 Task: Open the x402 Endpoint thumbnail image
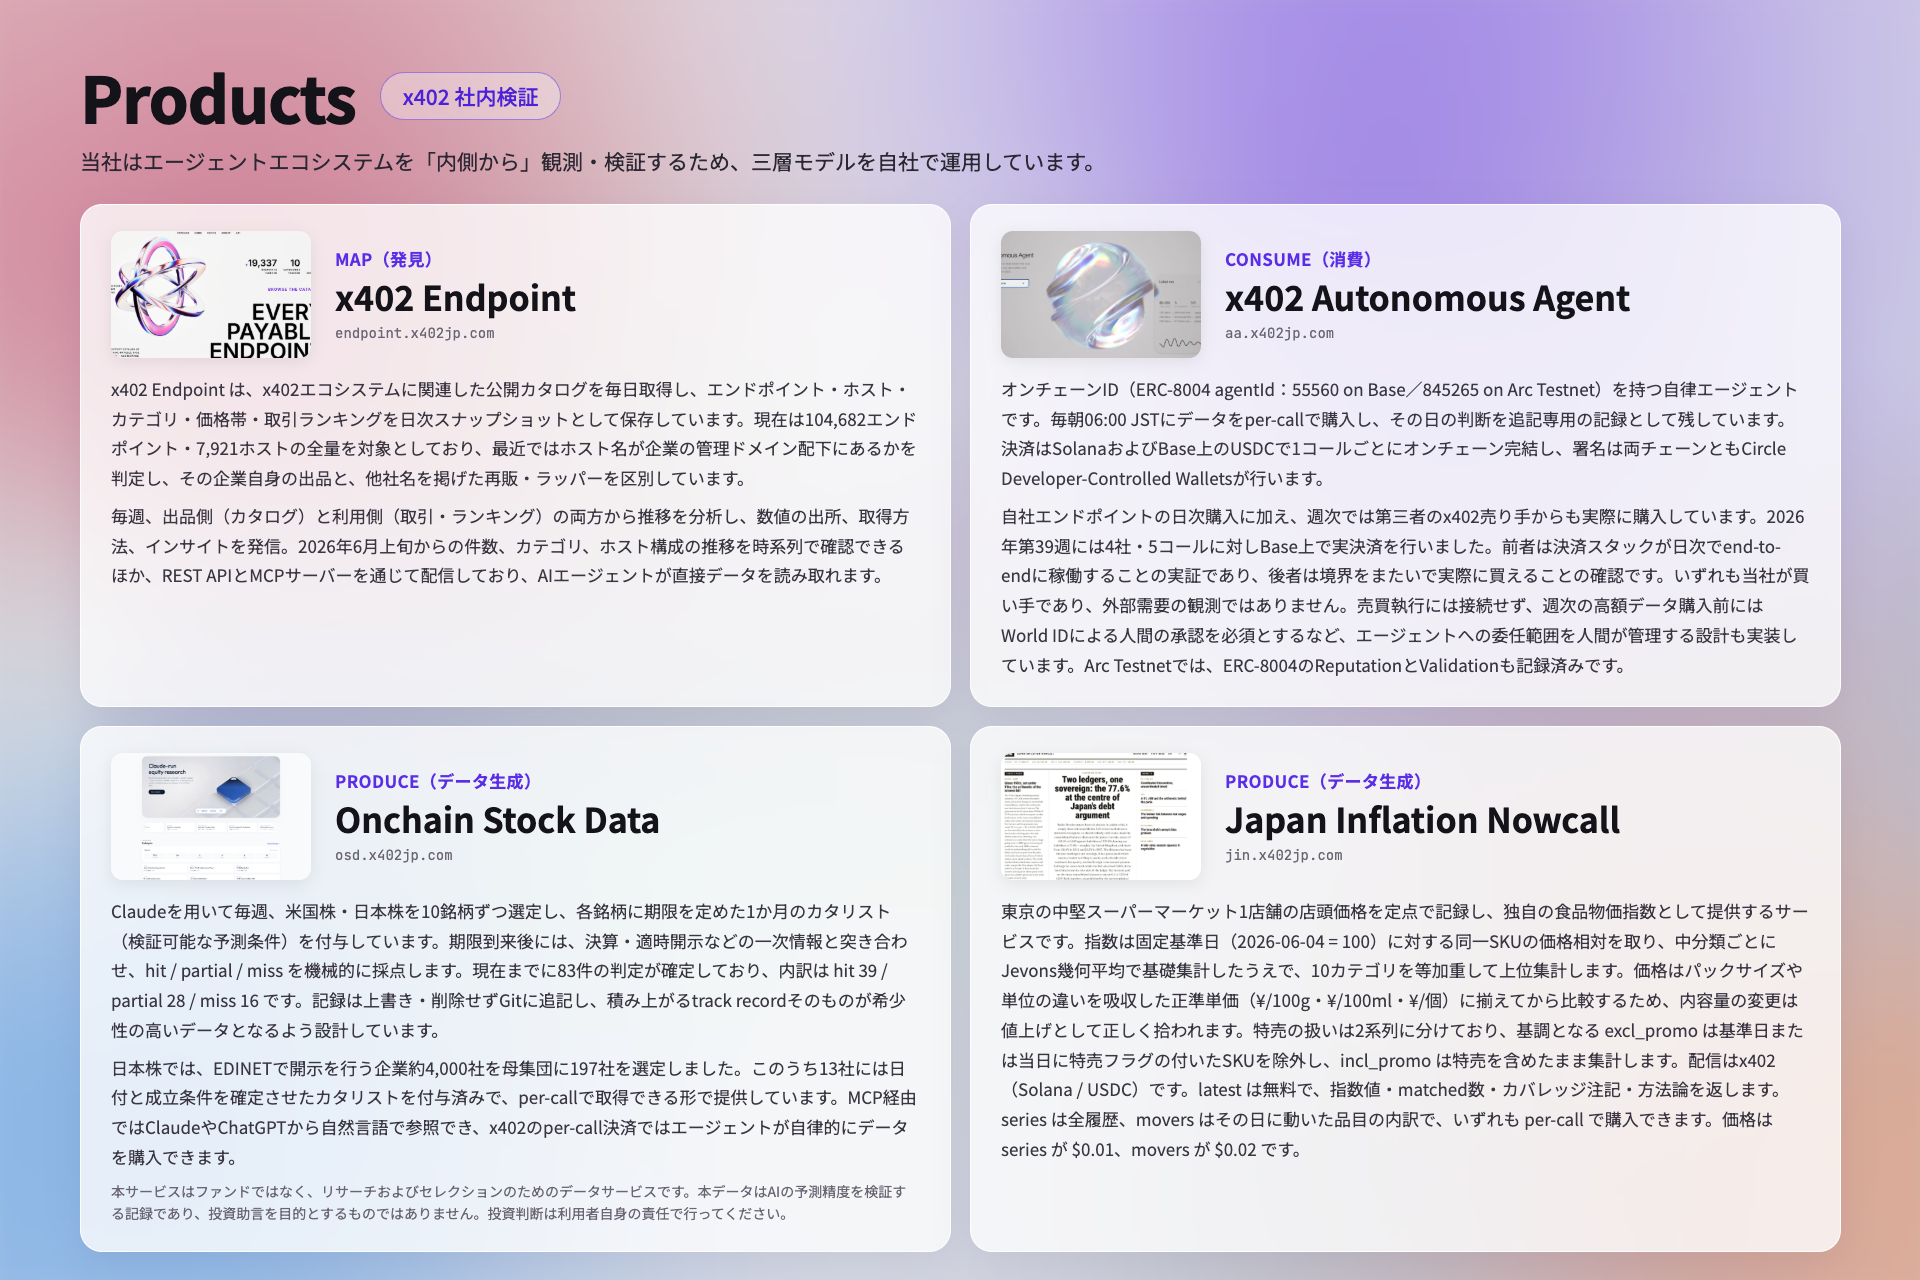pyautogui.click(x=211, y=294)
